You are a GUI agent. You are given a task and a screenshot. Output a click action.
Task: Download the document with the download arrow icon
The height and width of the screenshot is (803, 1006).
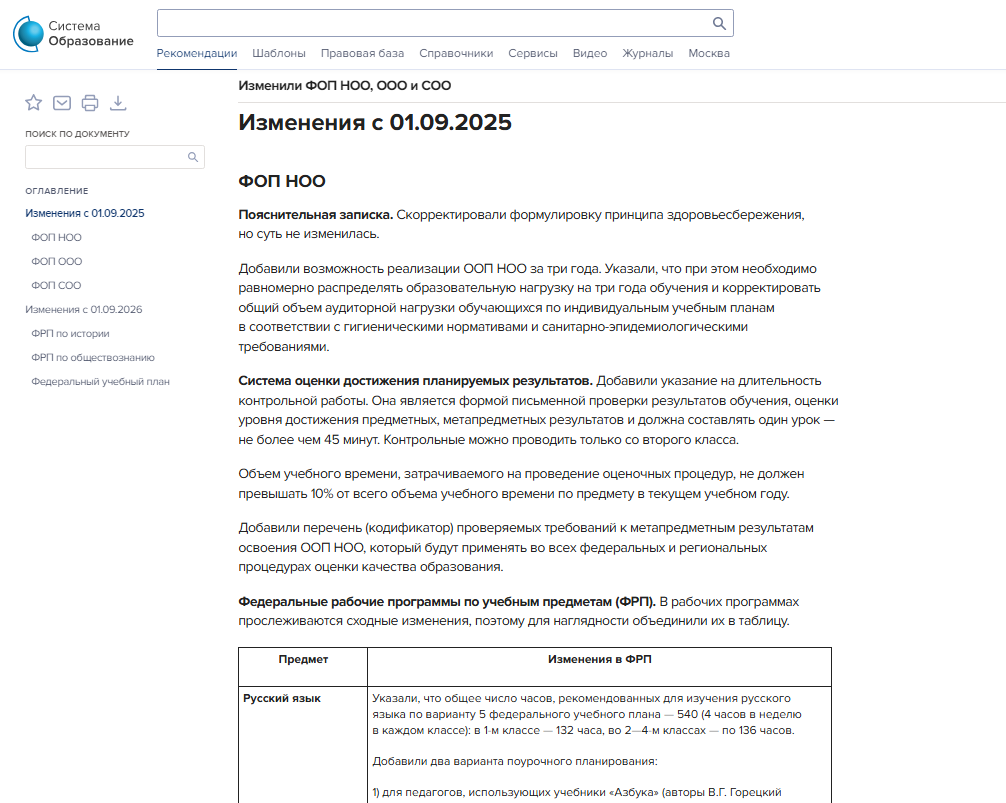[x=118, y=103]
